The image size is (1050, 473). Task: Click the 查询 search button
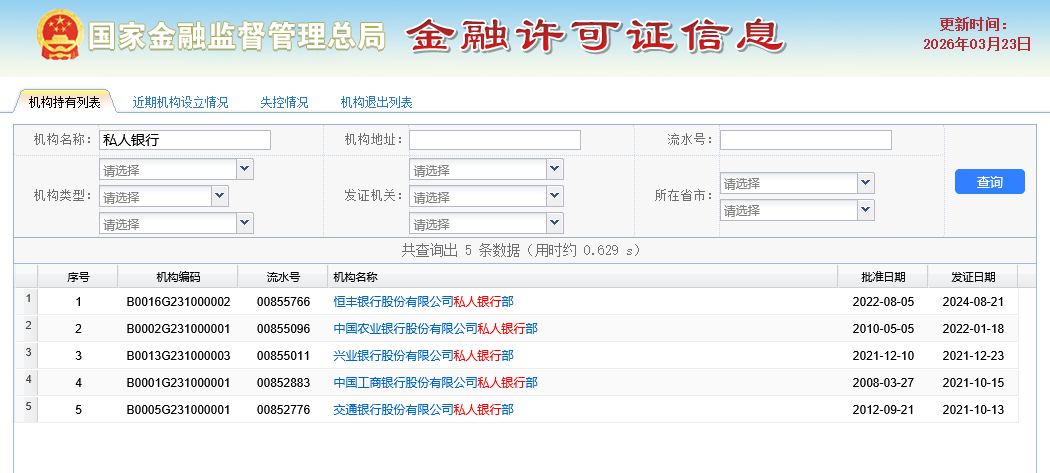(x=989, y=182)
